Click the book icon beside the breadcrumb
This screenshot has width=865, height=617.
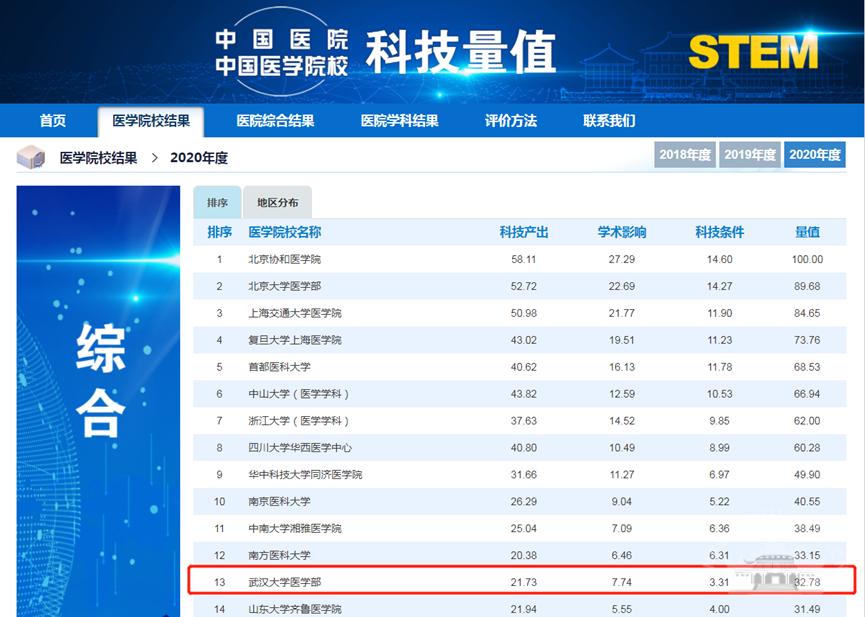30,157
